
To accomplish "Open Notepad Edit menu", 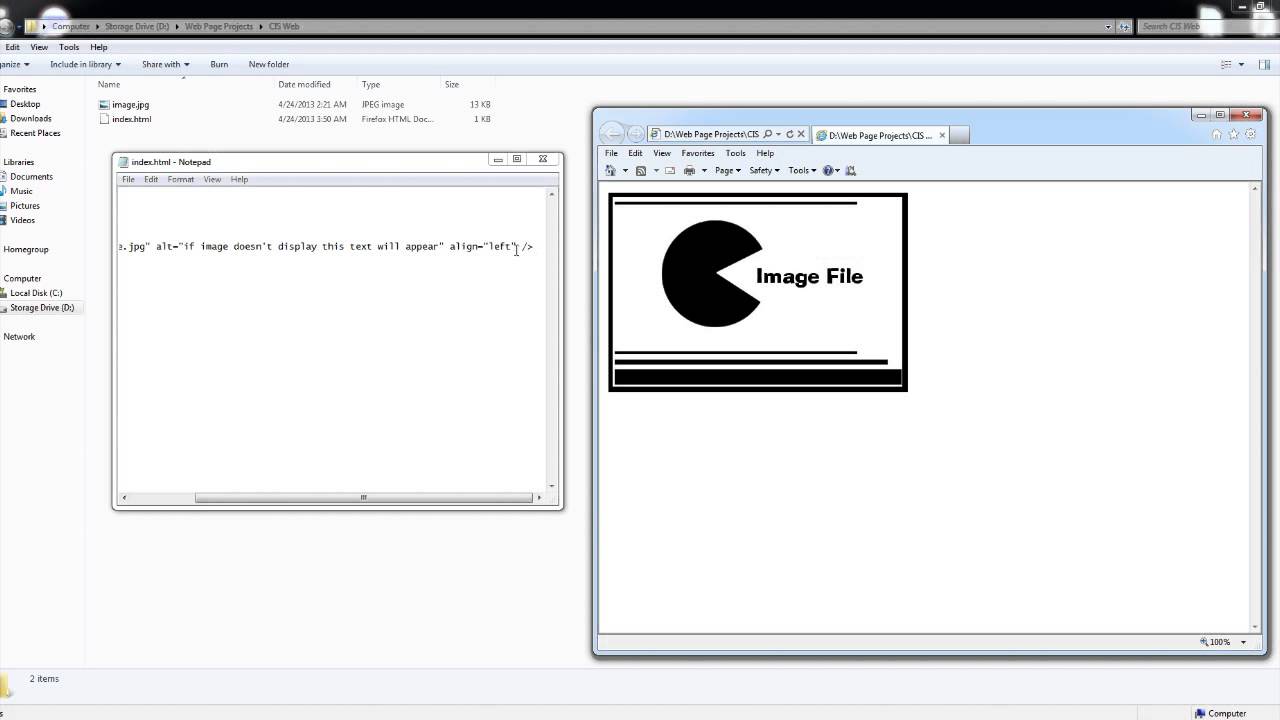I will click(x=151, y=179).
